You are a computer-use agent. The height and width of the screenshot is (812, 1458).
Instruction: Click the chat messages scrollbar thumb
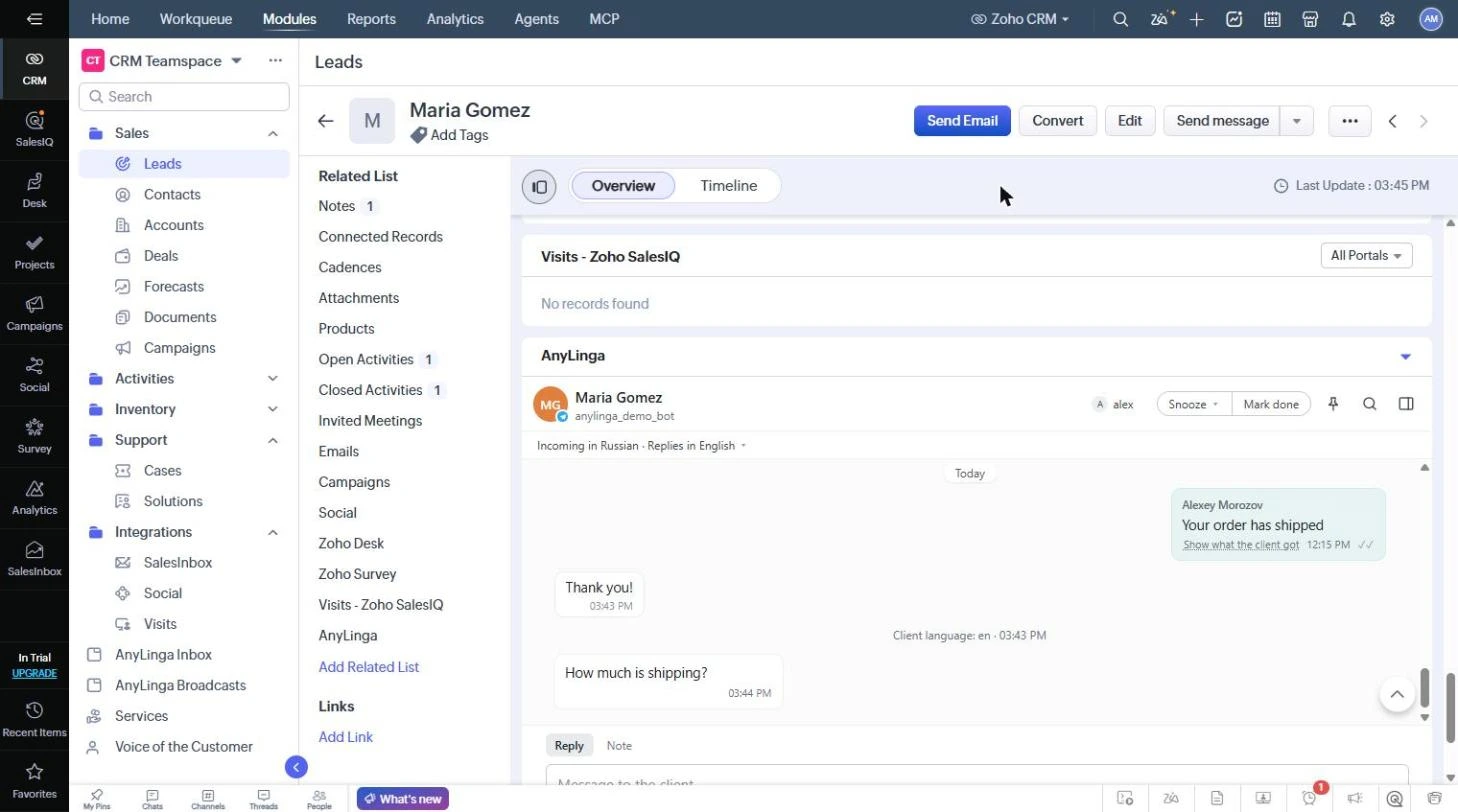pyautogui.click(x=1424, y=688)
